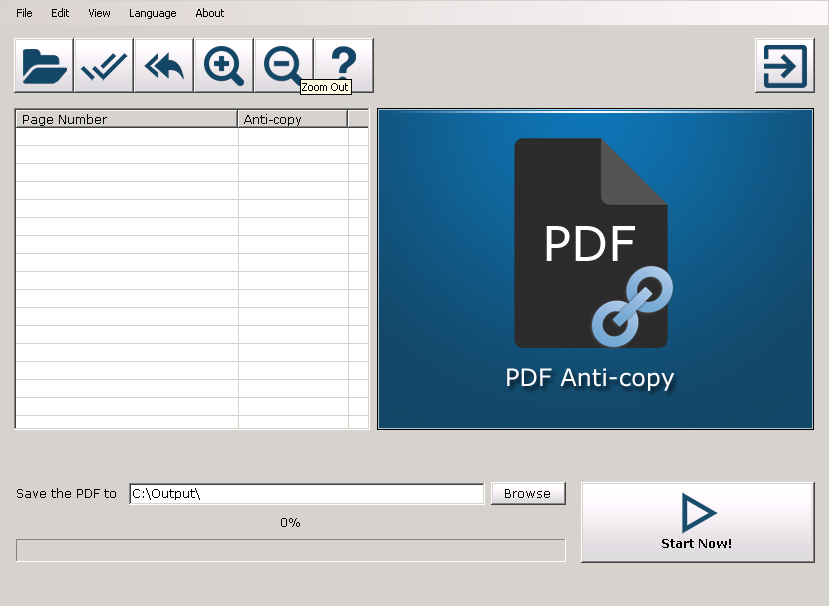
Task: Open the Edit menu
Action: tap(60, 13)
